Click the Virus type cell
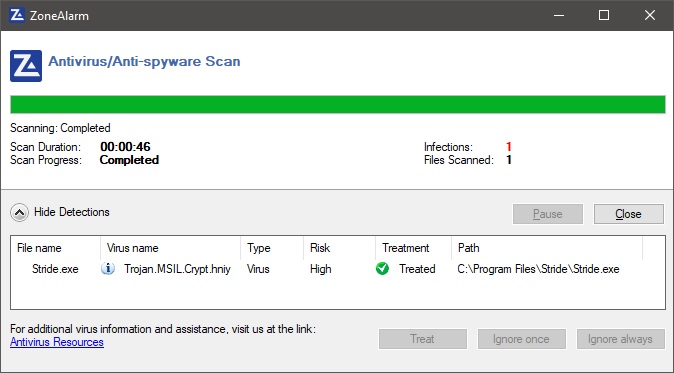The width and height of the screenshot is (674, 373). point(258,269)
